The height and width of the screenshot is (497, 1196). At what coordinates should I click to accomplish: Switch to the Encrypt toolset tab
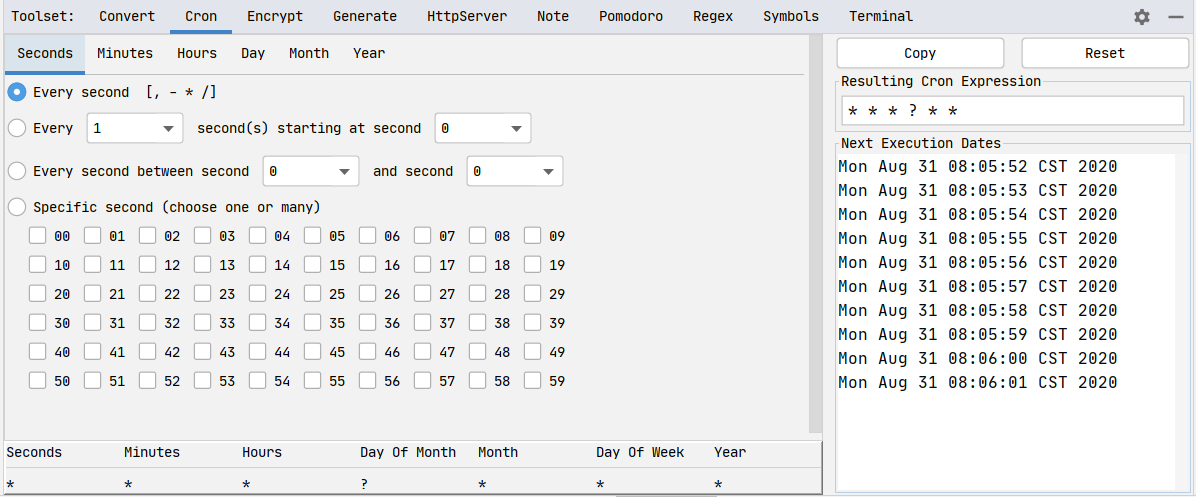275,17
